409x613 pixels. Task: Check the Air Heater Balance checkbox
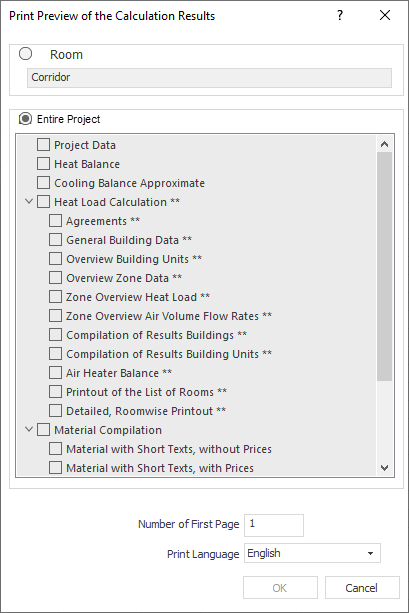coord(56,373)
